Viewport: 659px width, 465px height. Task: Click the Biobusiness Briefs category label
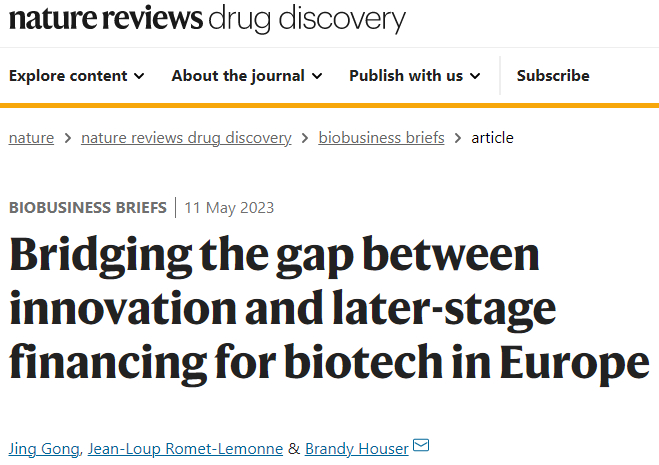point(88,208)
